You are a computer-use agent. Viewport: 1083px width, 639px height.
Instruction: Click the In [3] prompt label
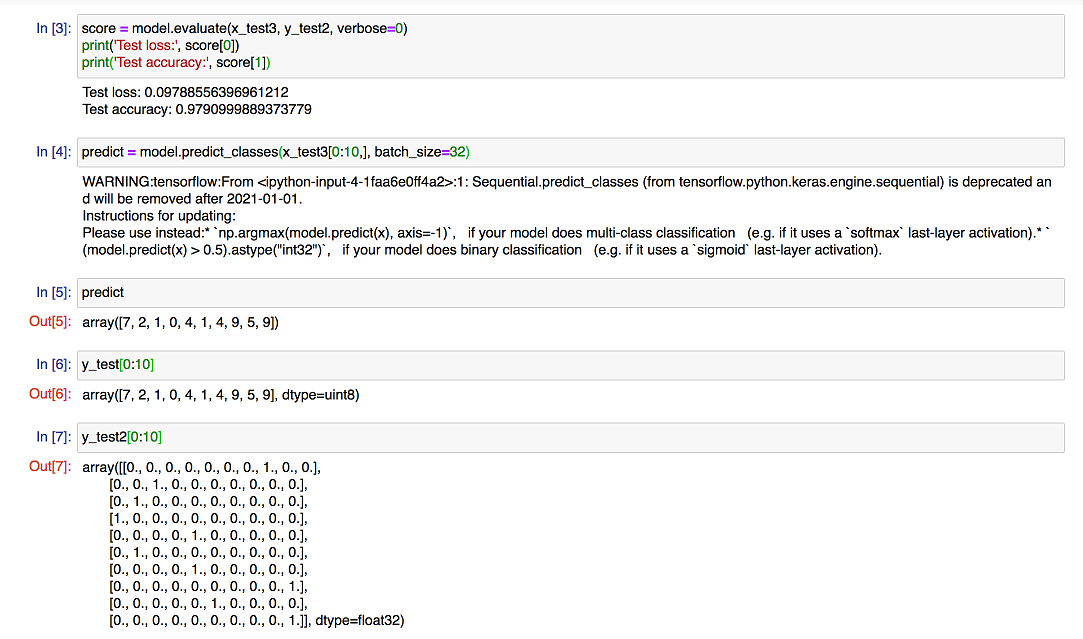click(53, 28)
